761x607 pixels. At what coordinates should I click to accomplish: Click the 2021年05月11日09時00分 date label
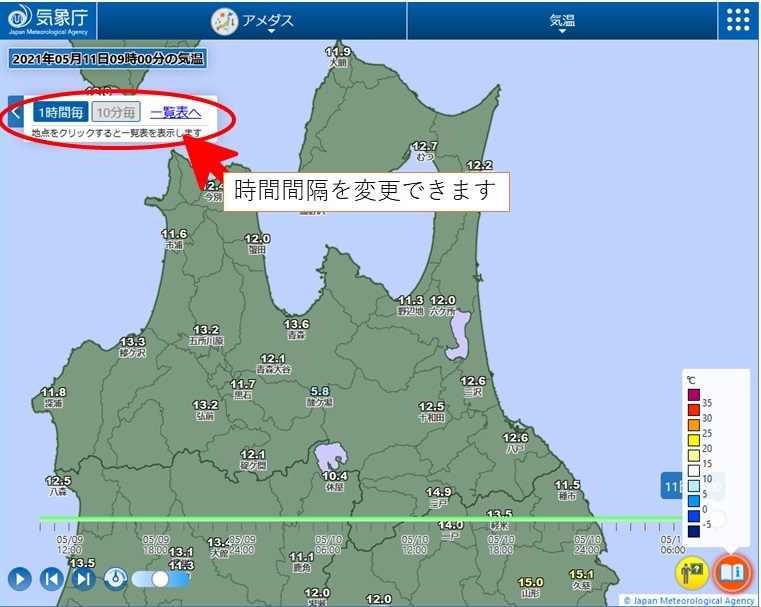click(107, 59)
